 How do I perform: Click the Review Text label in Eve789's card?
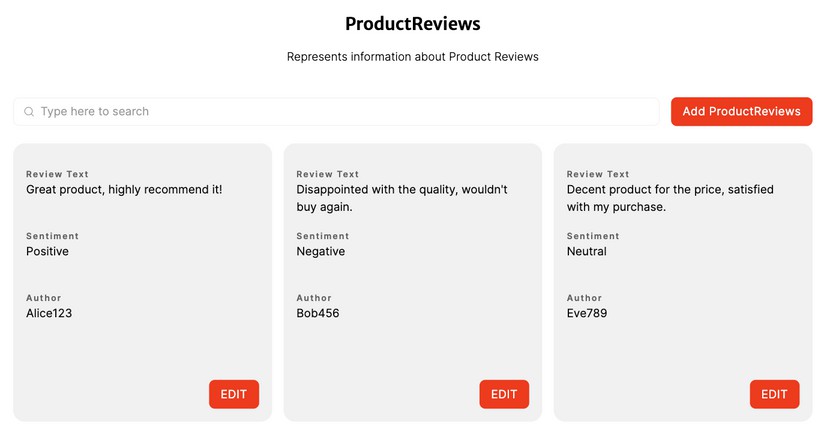click(598, 174)
